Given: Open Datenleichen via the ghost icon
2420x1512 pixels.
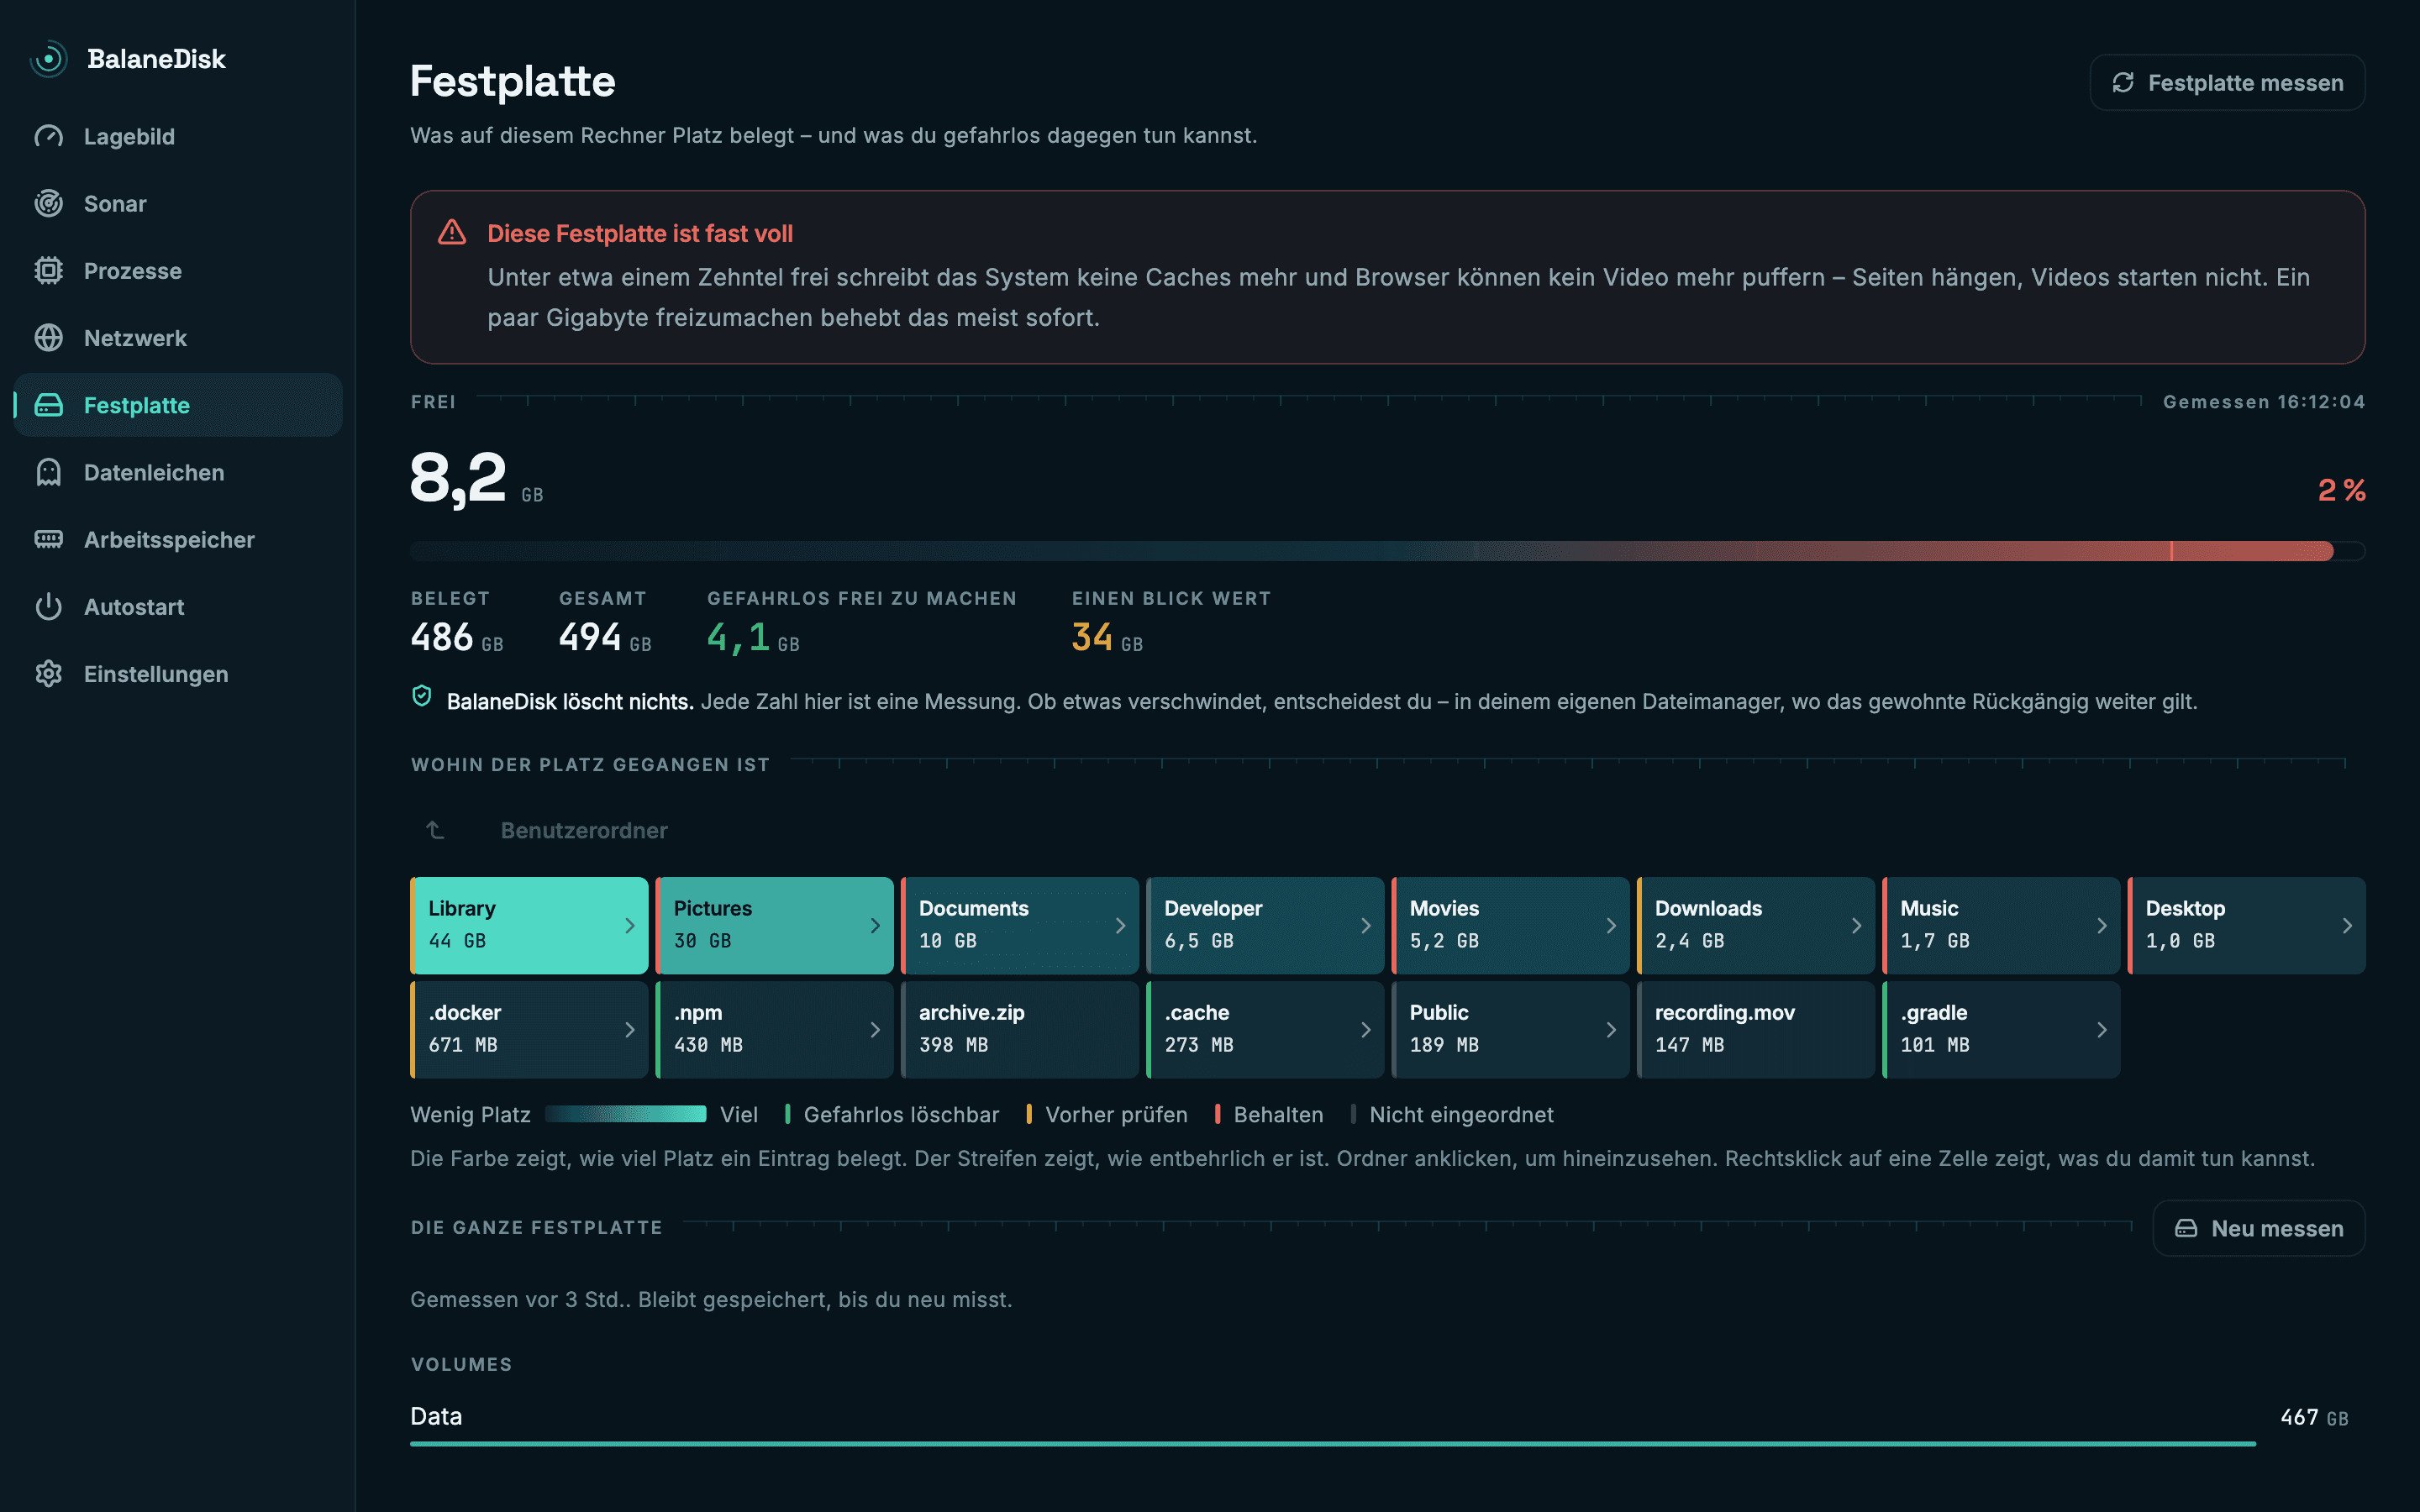Looking at the screenshot, I should point(48,472).
